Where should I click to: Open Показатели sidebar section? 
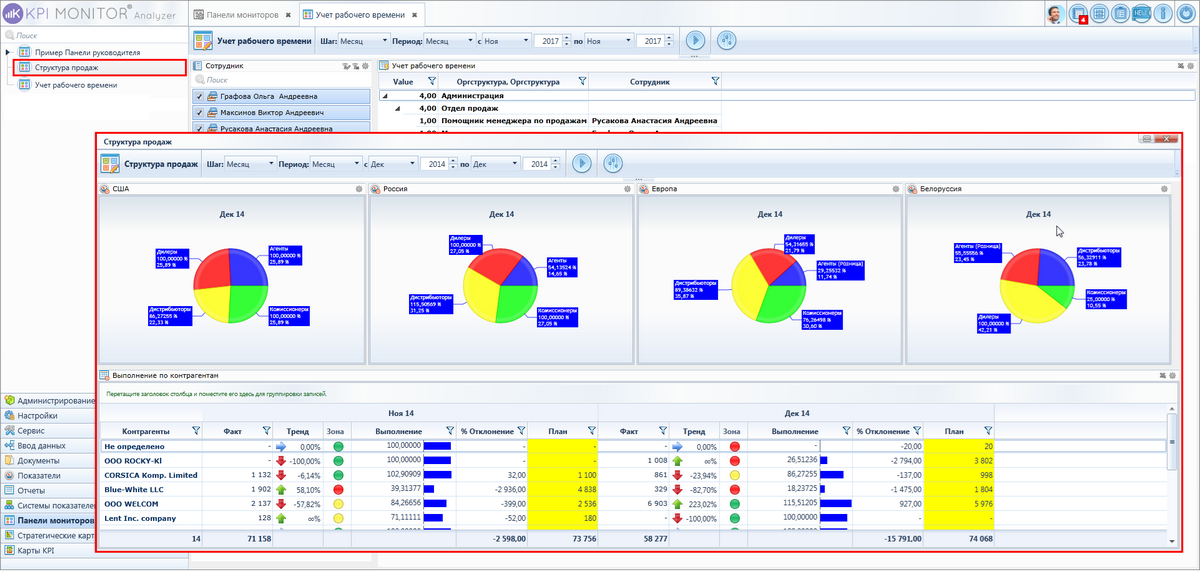click(x=48, y=476)
